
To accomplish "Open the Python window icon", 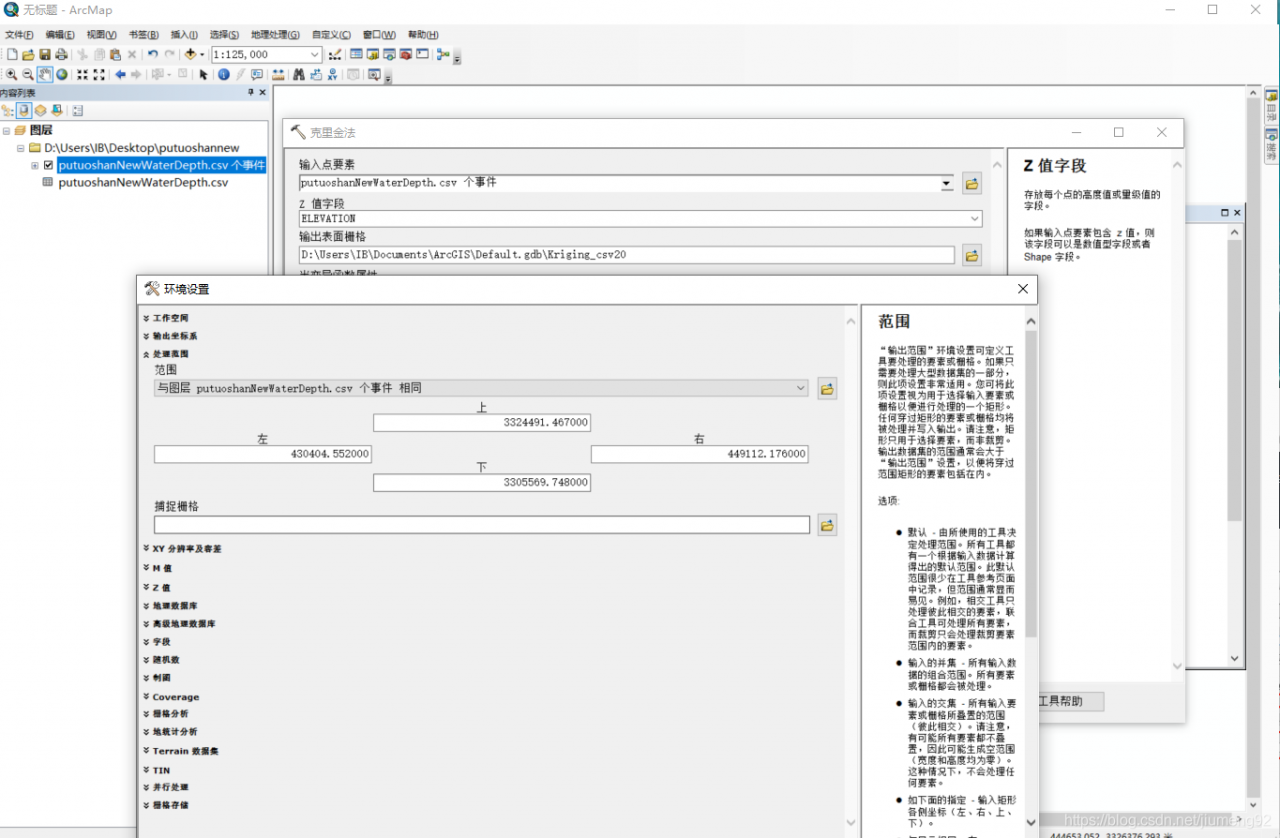I will point(422,54).
